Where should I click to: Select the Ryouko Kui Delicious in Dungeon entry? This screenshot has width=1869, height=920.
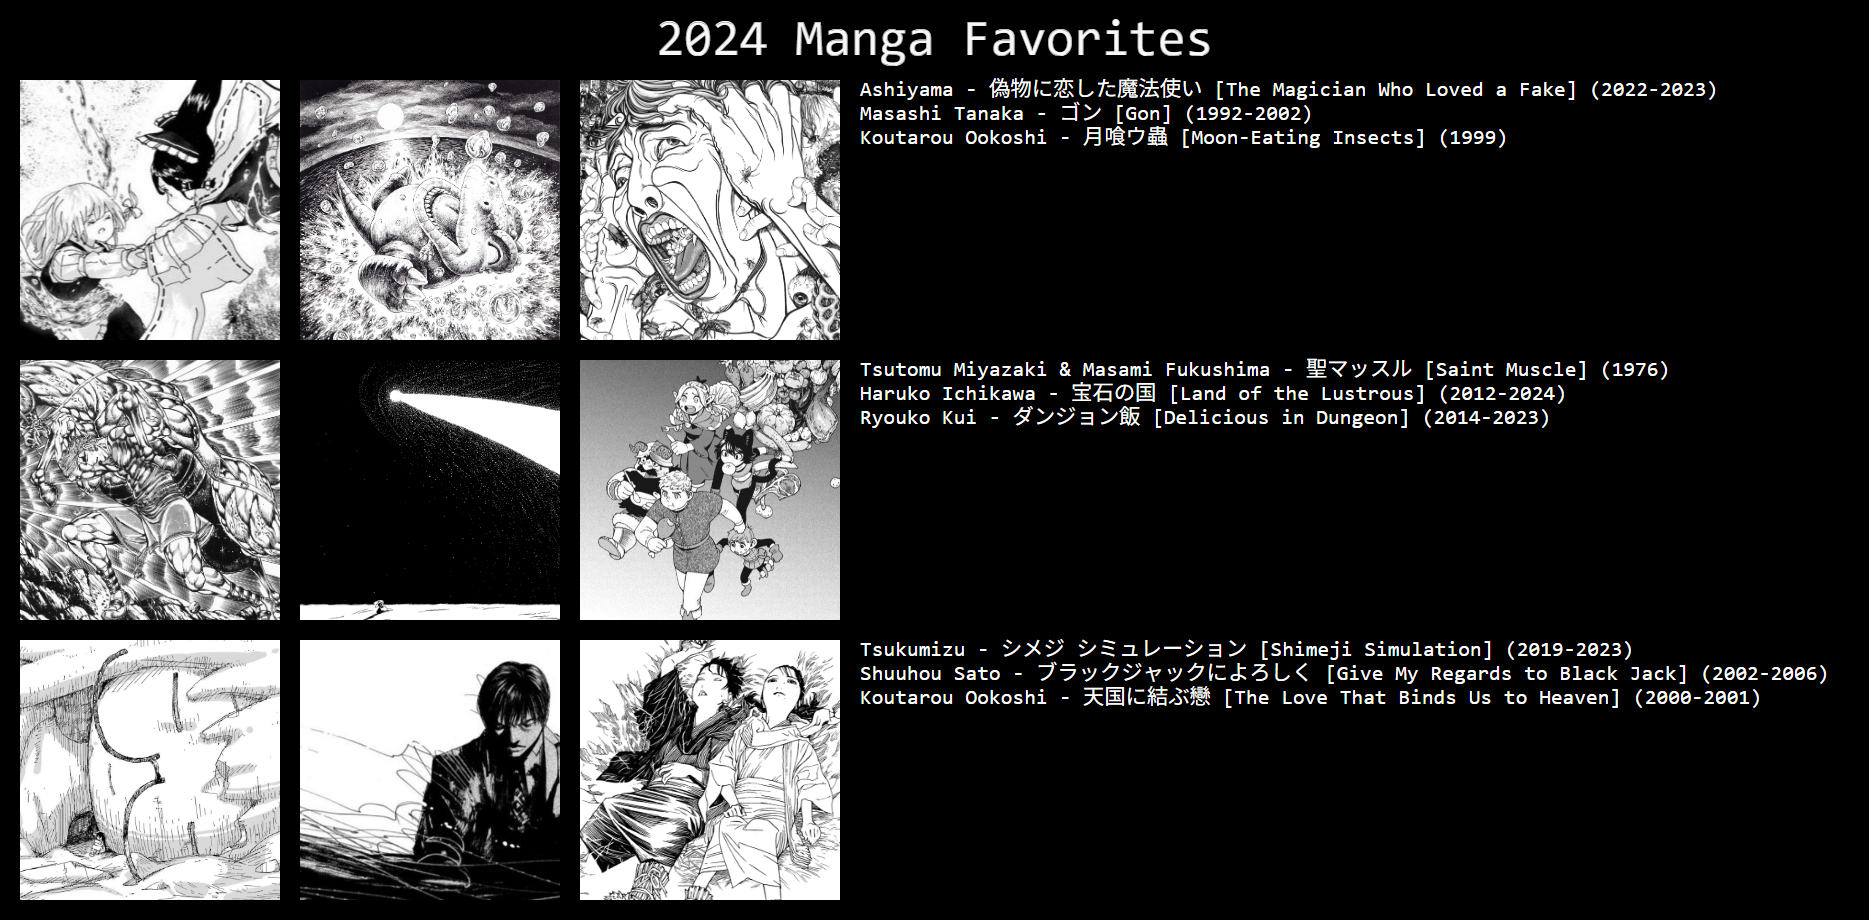[x=1205, y=417]
